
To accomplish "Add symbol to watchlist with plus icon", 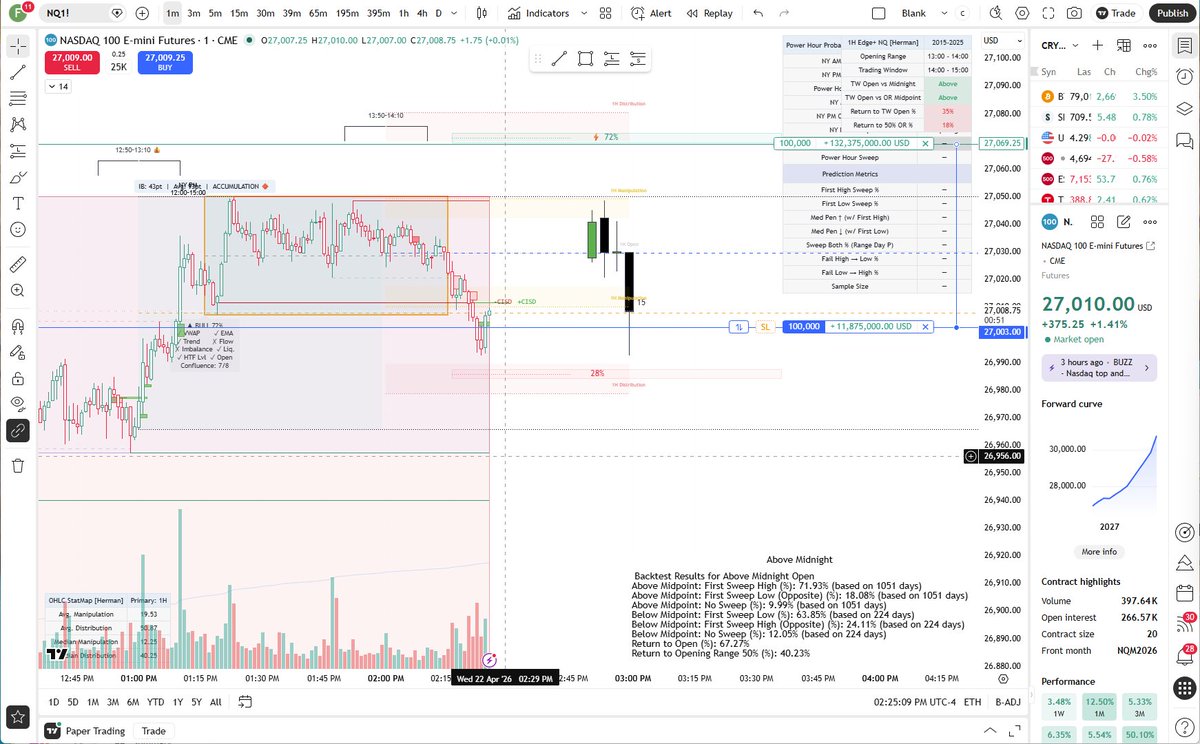I will click(x=1098, y=46).
